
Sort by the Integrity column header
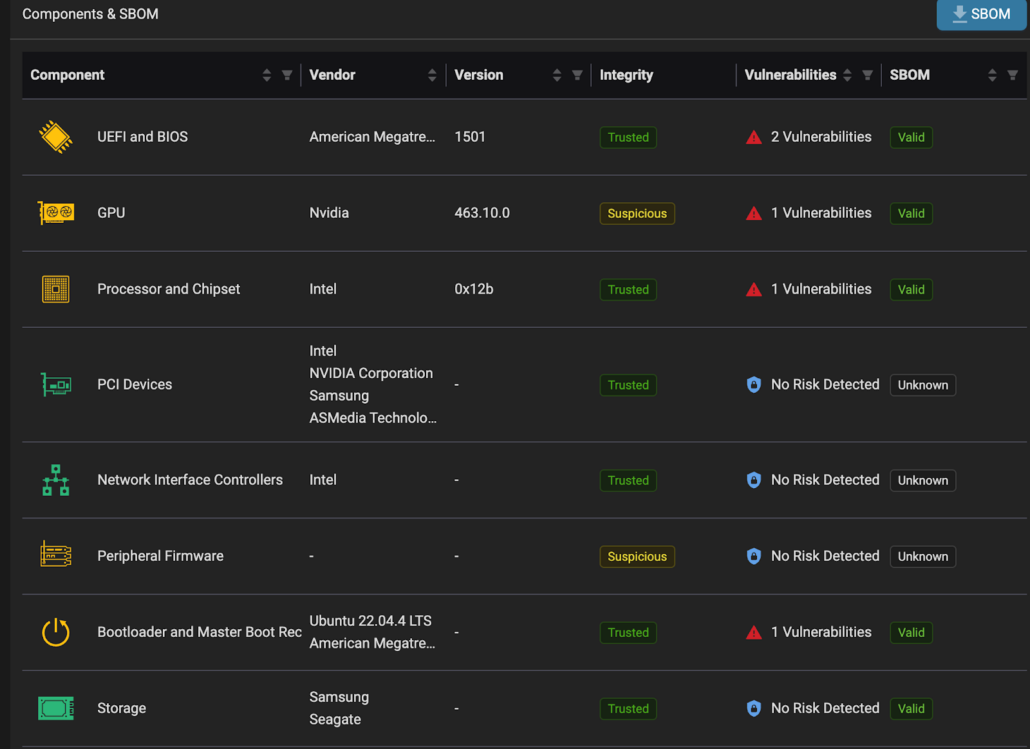pos(626,75)
